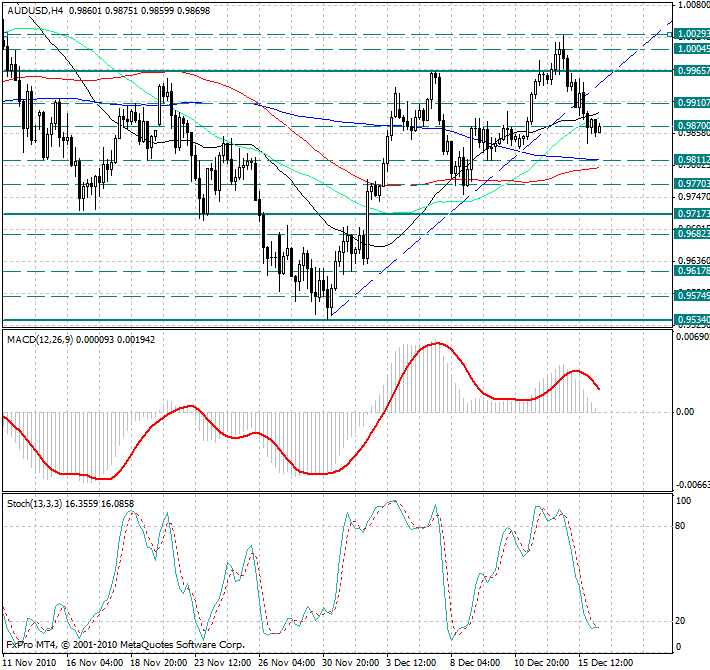Screen dimensions: 710x670
Task: Click the MACD 0.00 zero level value
Action: (x=685, y=412)
